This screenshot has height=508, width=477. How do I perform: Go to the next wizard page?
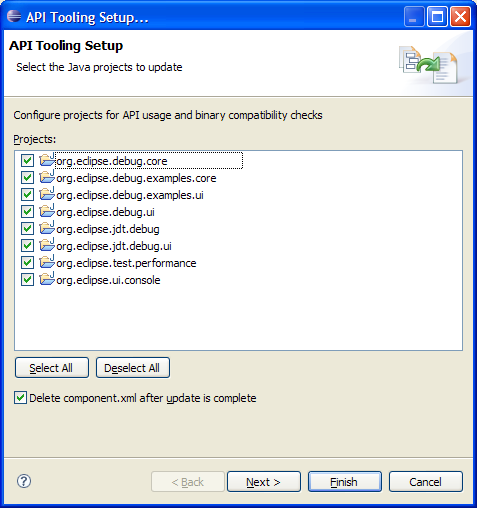coord(264,482)
